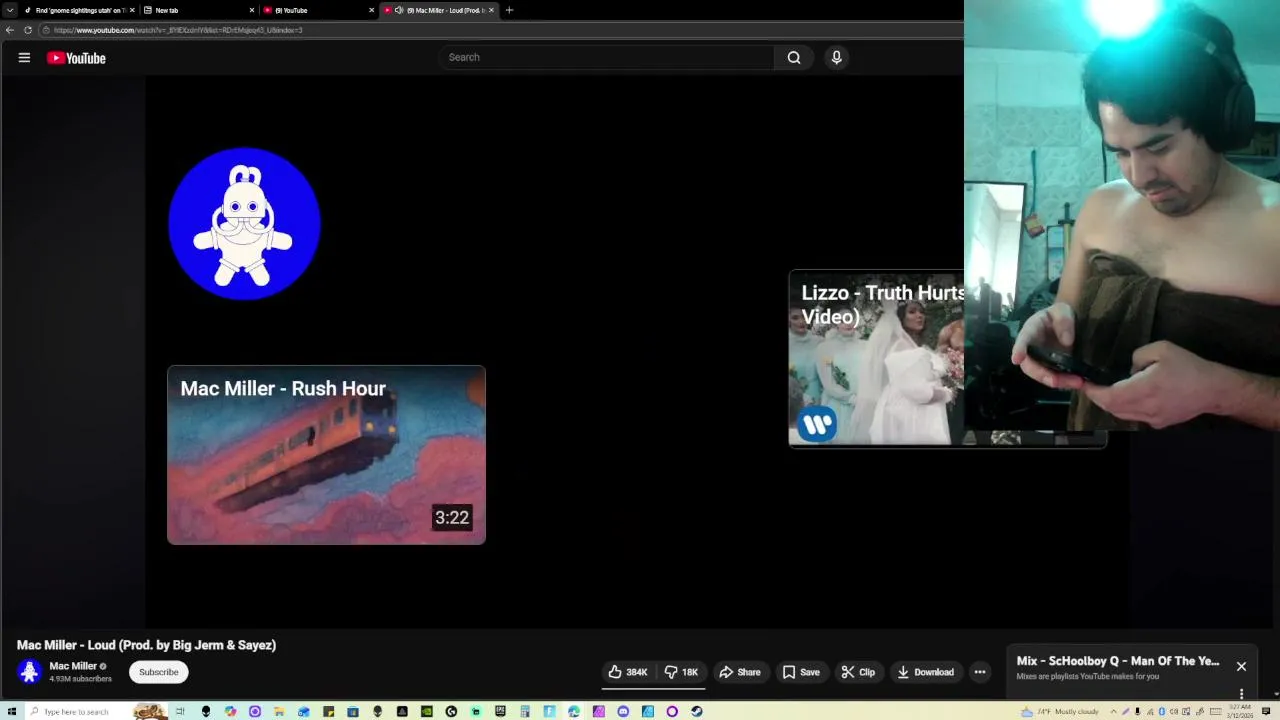1280x720 pixels.
Task: Switch to the New tab browser tab
Action: (196, 10)
